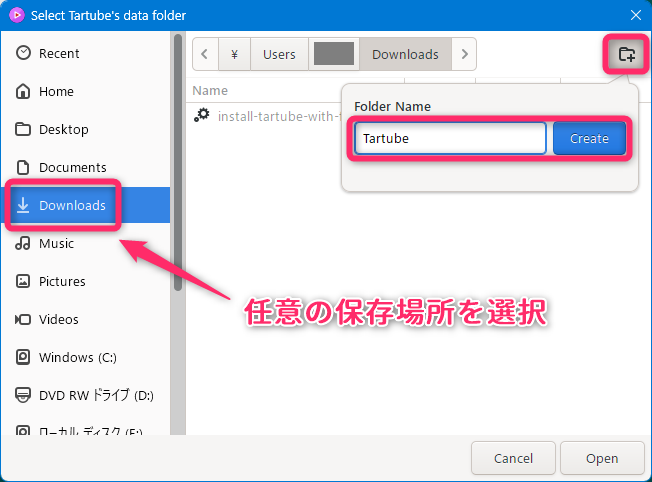Viewport: 652px width, 482px height.
Task: Click the Home house icon
Action: 23,91
